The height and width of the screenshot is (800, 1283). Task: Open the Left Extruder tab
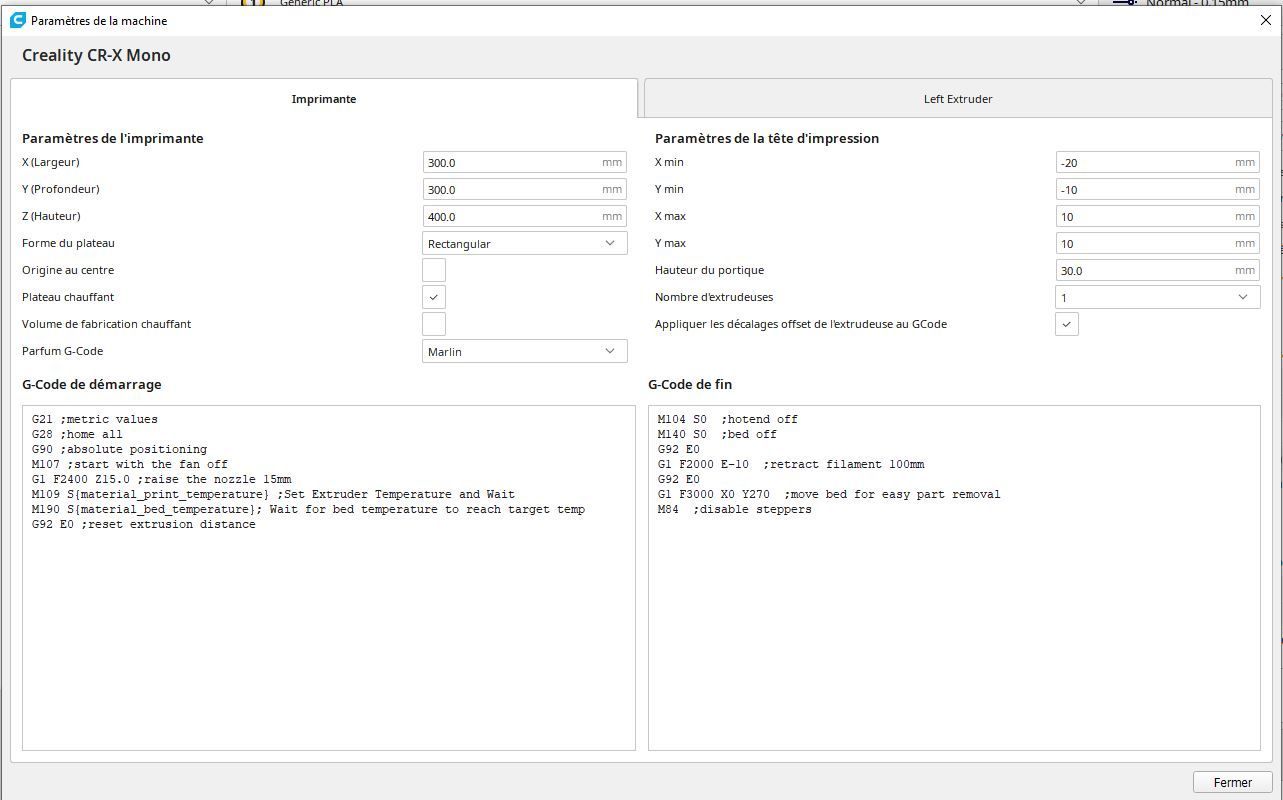click(x=958, y=99)
